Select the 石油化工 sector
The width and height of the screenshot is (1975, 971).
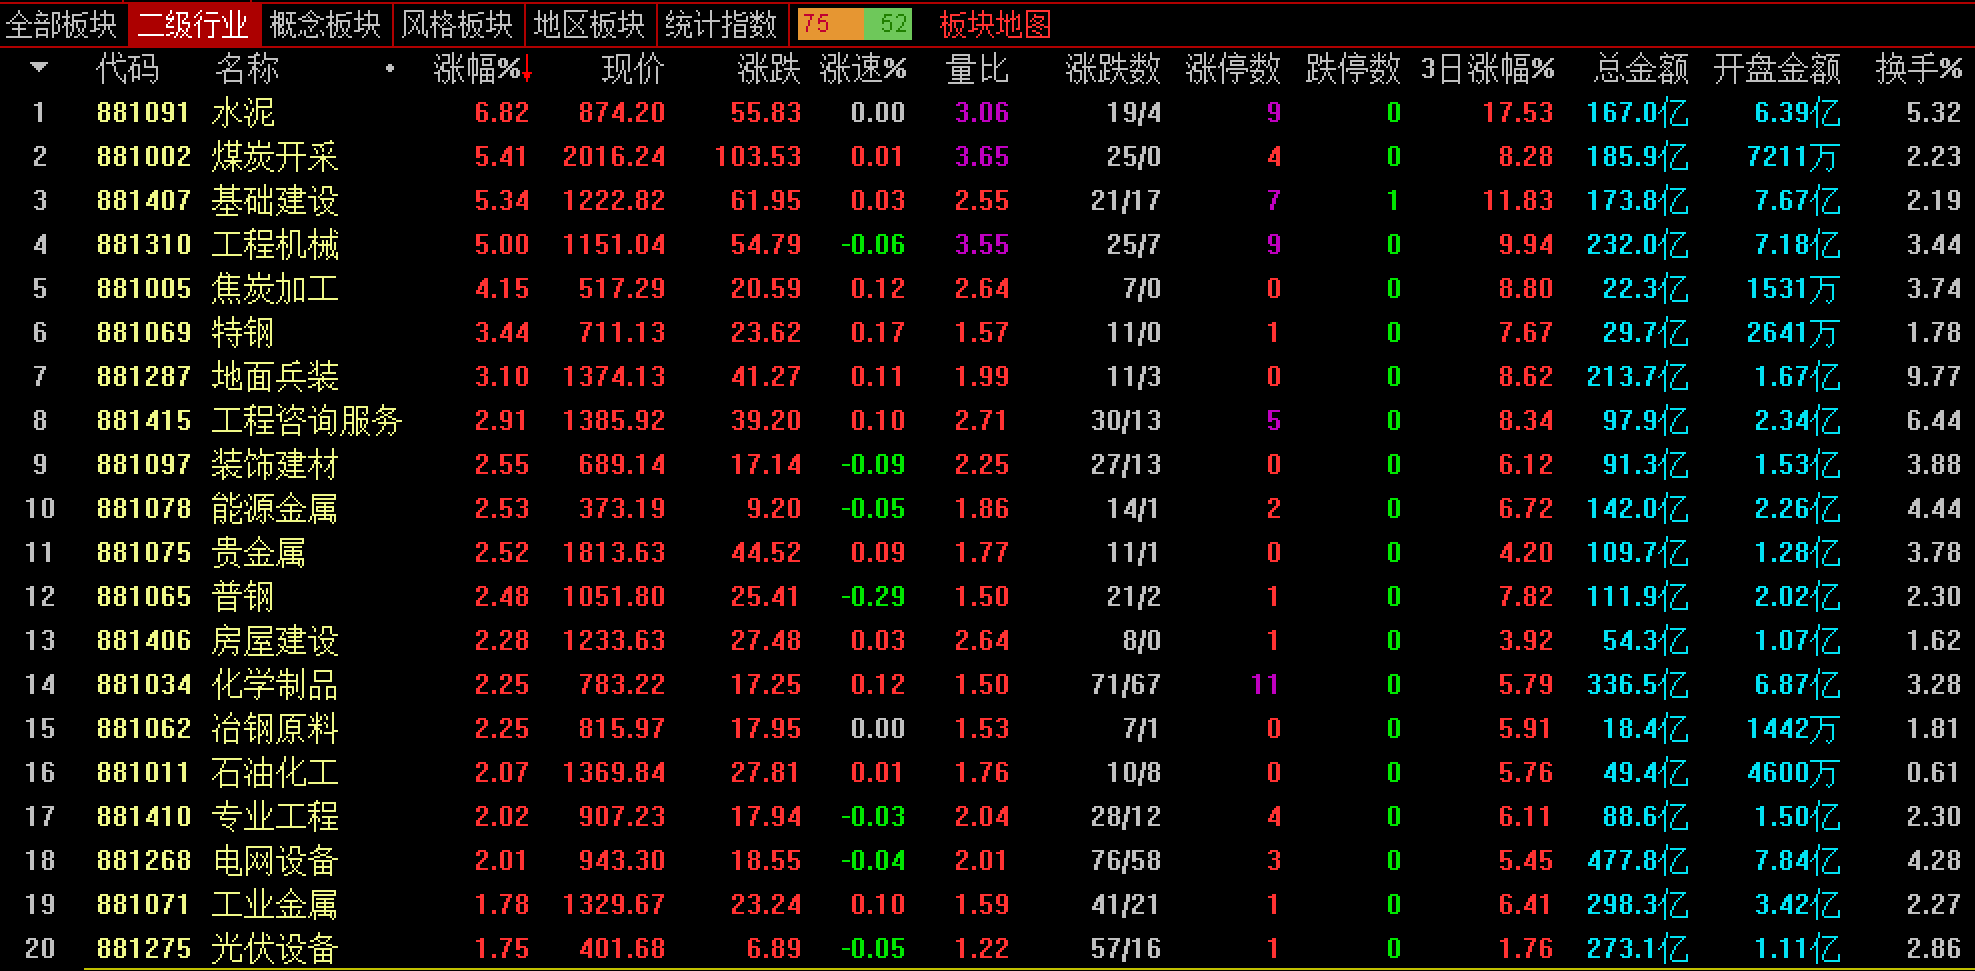coord(275,773)
